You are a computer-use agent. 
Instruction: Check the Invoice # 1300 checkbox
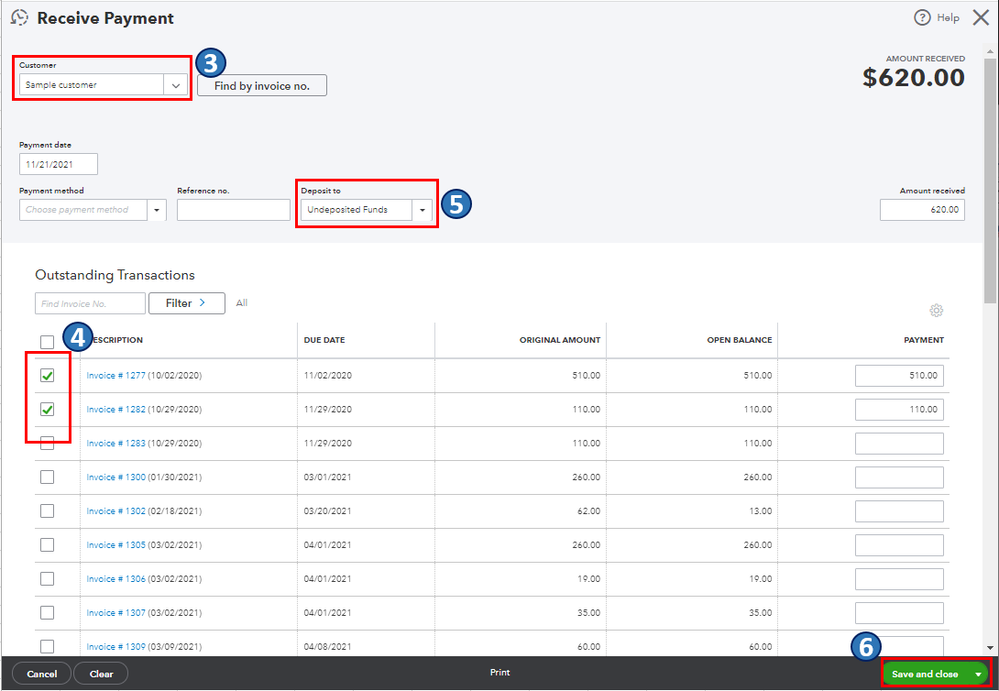tap(47, 477)
